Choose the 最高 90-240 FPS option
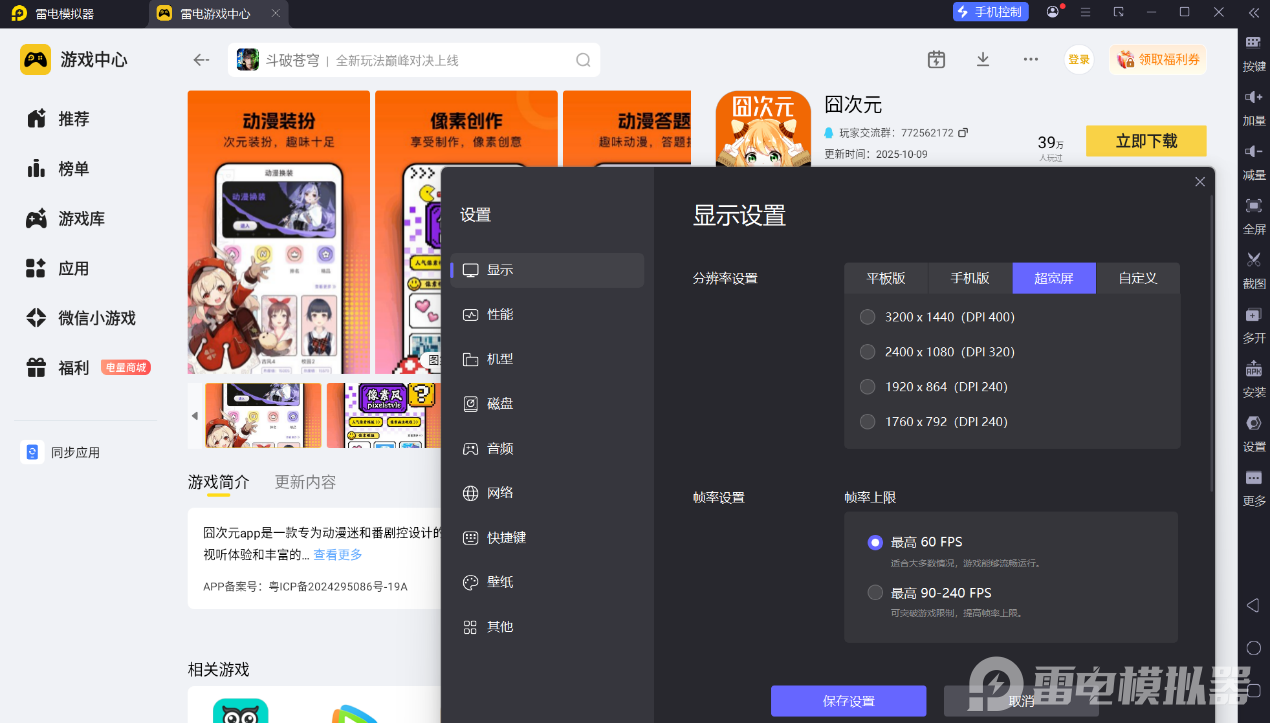The height and width of the screenshot is (723, 1270). click(x=875, y=593)
